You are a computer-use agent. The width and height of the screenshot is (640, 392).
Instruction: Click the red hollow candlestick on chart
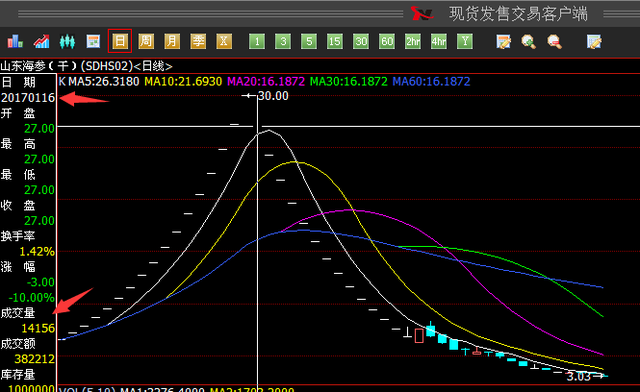point(419,335)
